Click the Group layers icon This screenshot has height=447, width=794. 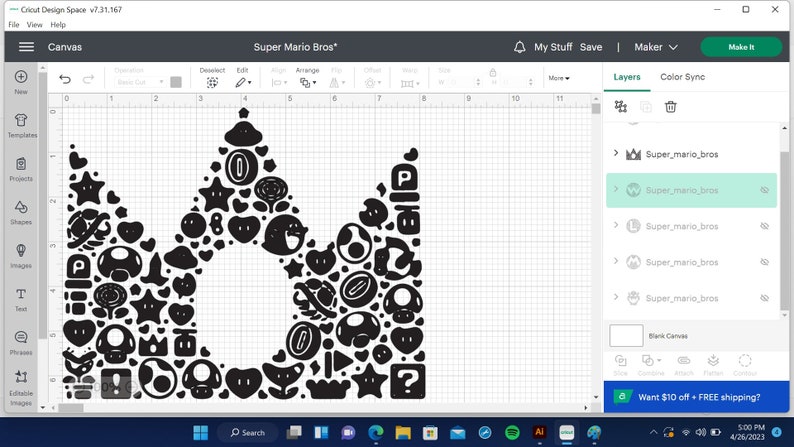point(621,106)
